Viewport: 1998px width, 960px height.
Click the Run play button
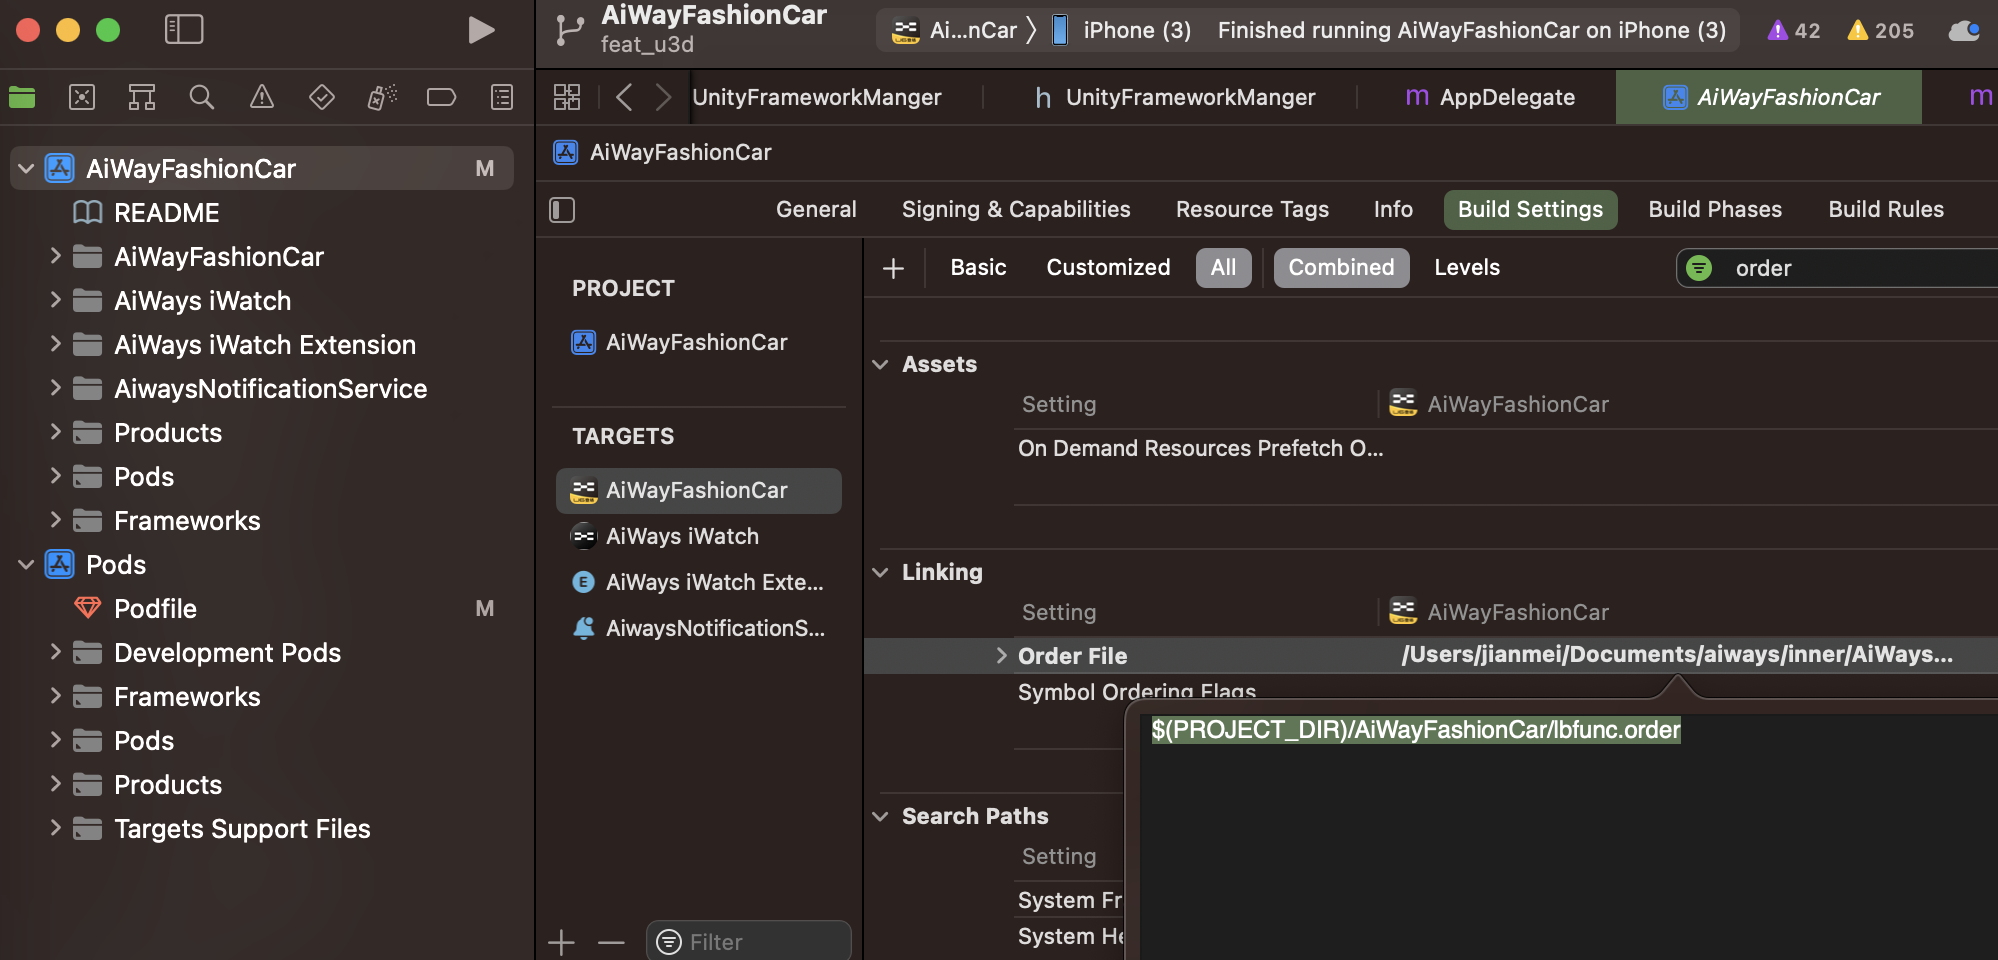click(481, 30)
